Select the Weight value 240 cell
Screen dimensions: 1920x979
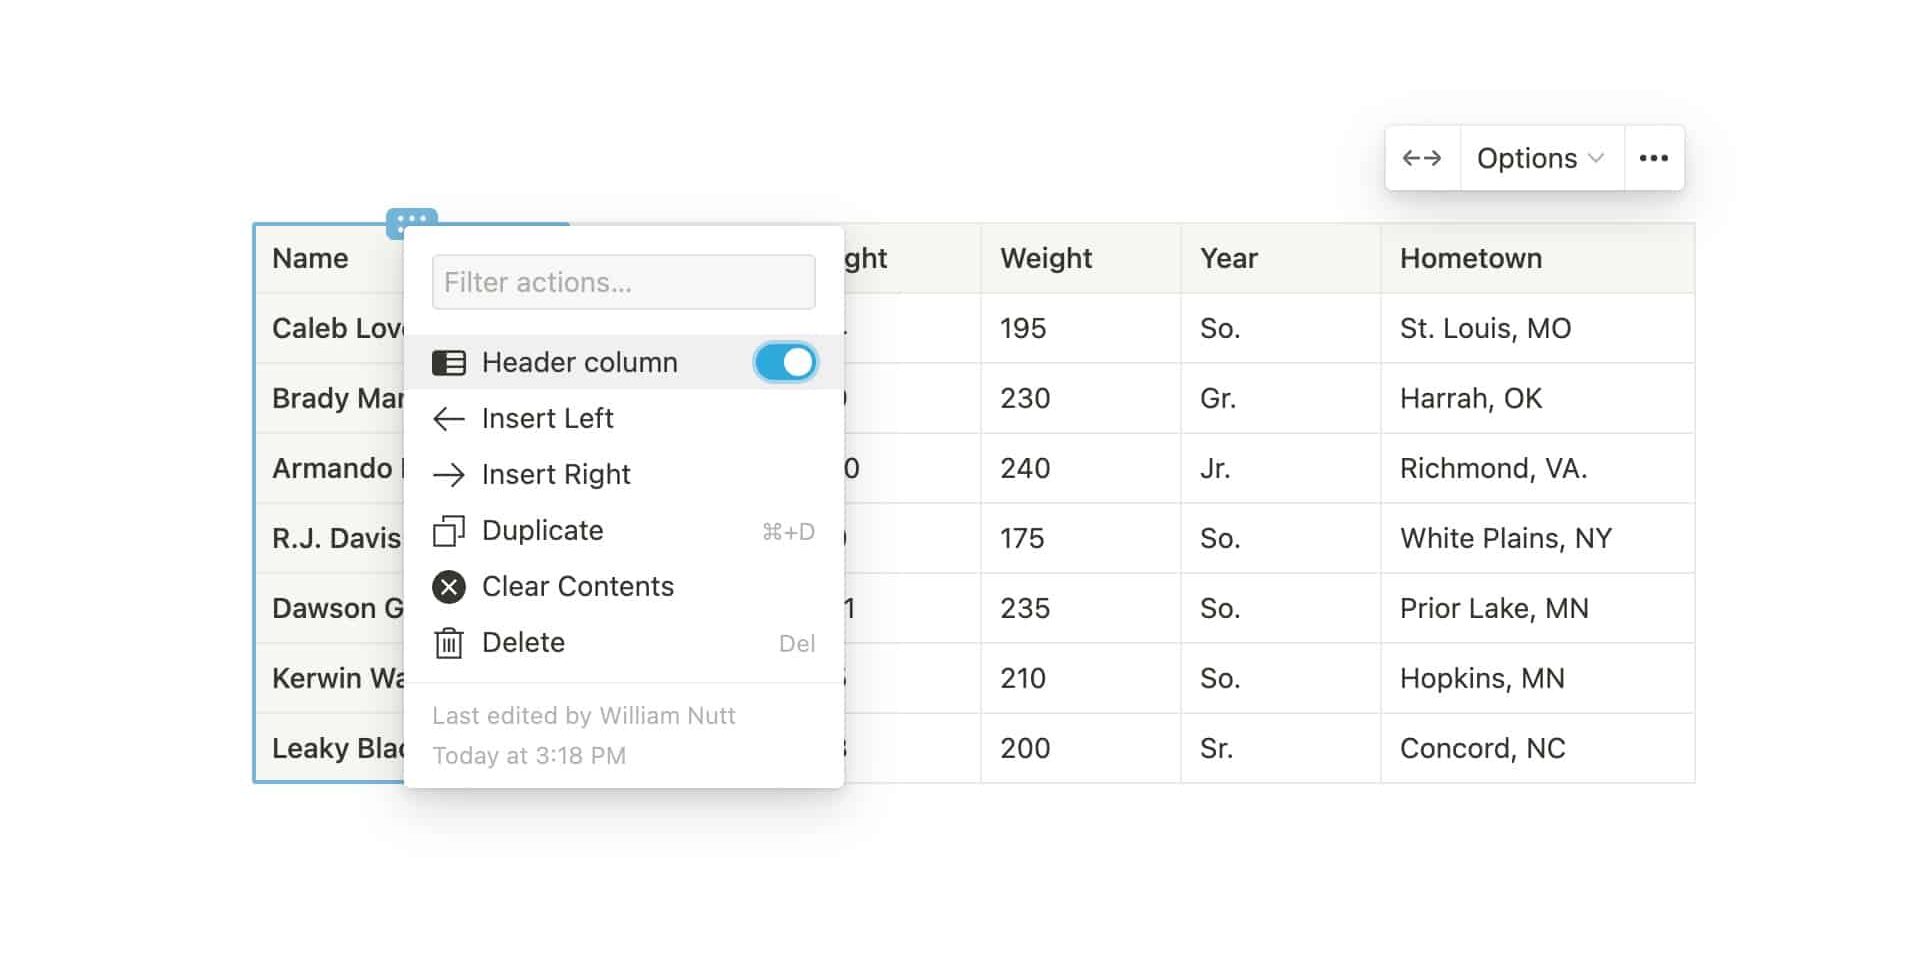coord(1023,468)
